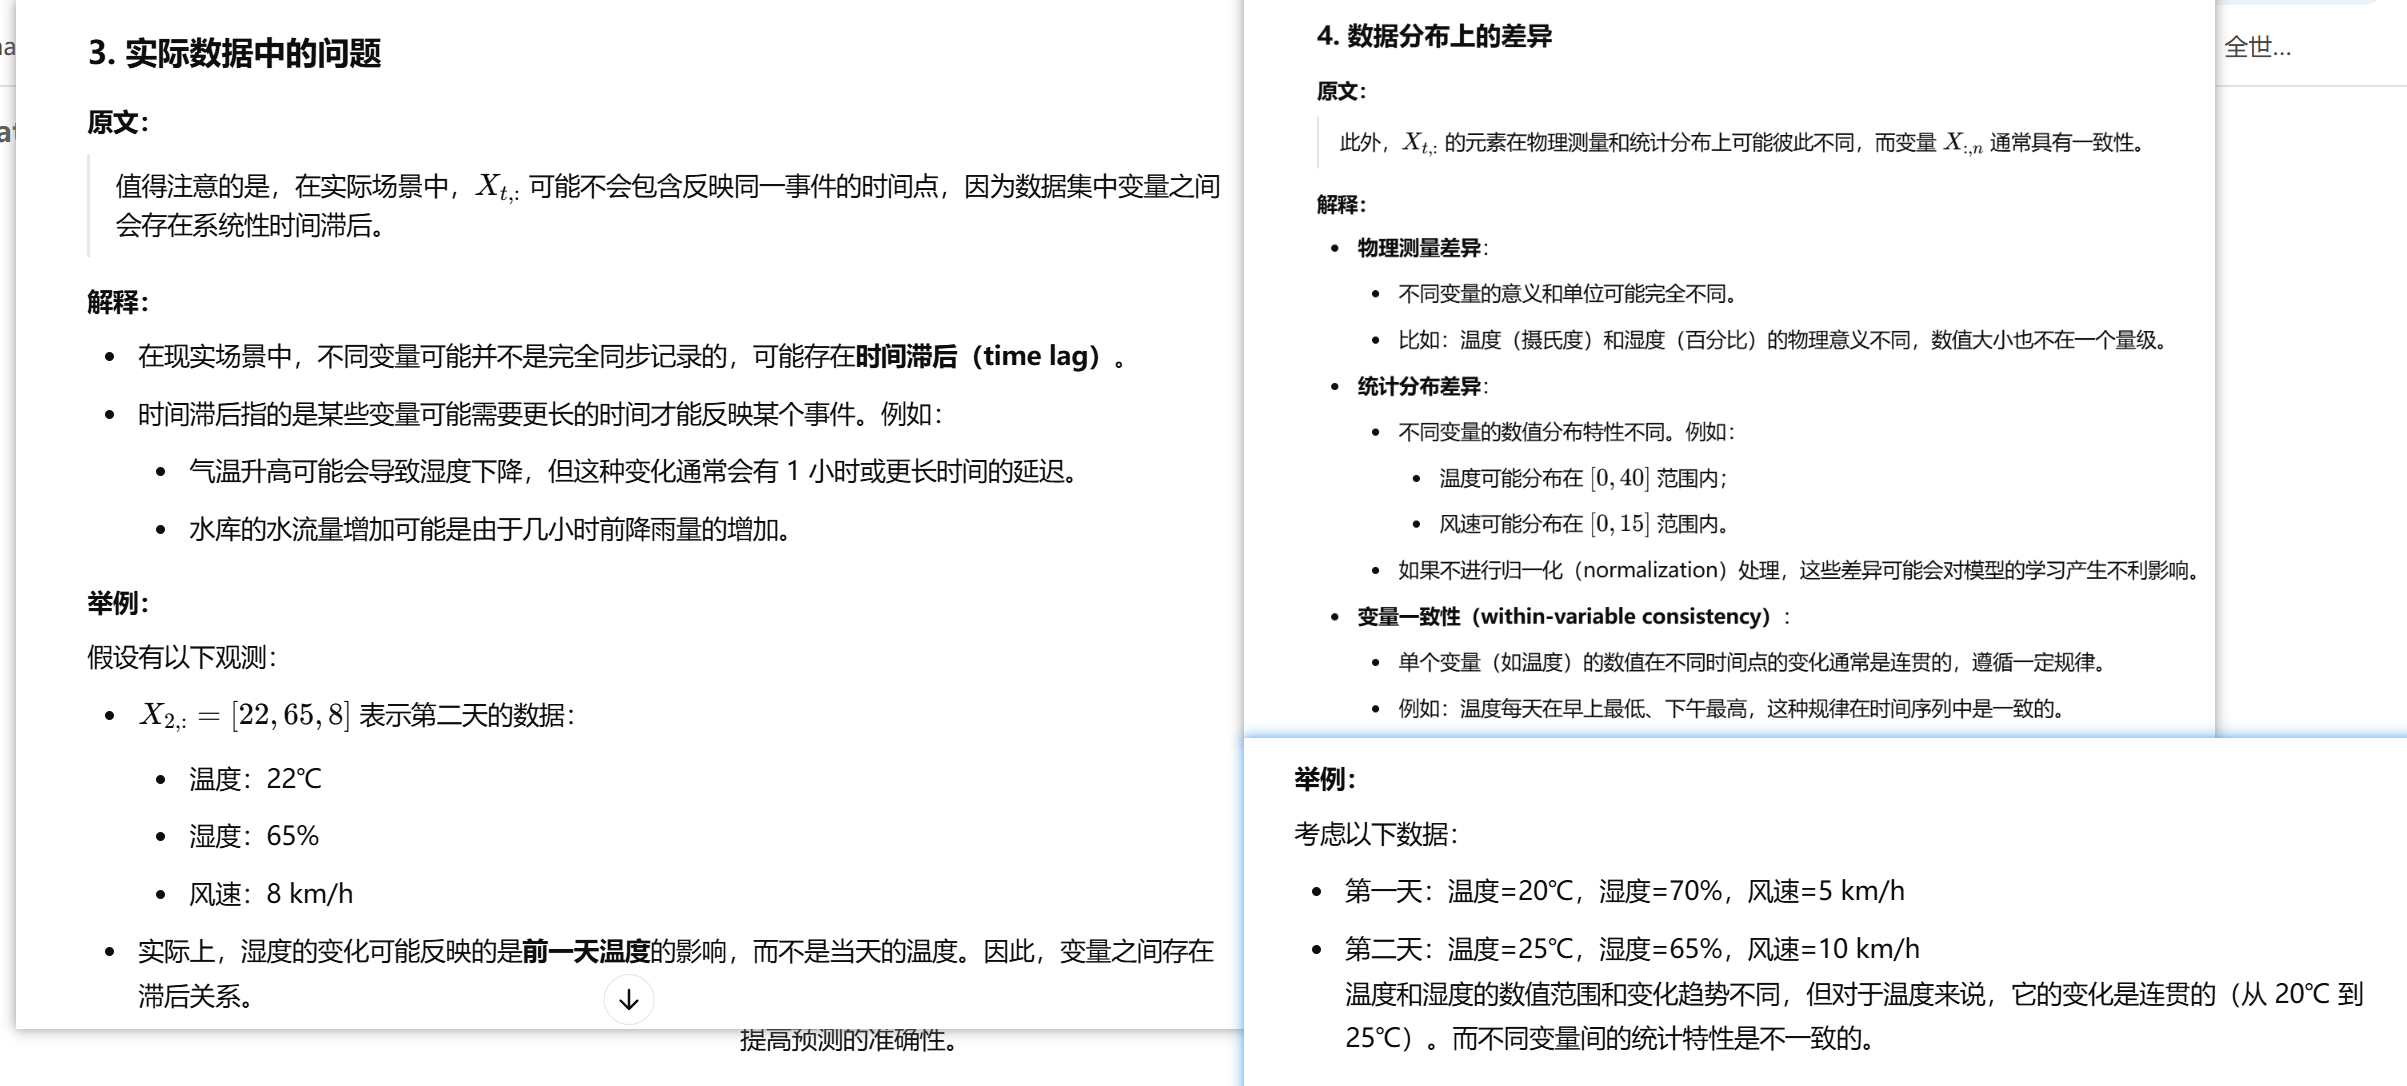Click the quoted block starting '值得注意的是'
The height and width of the screenshot is (1086, 2407).
[x=667, y=205]
